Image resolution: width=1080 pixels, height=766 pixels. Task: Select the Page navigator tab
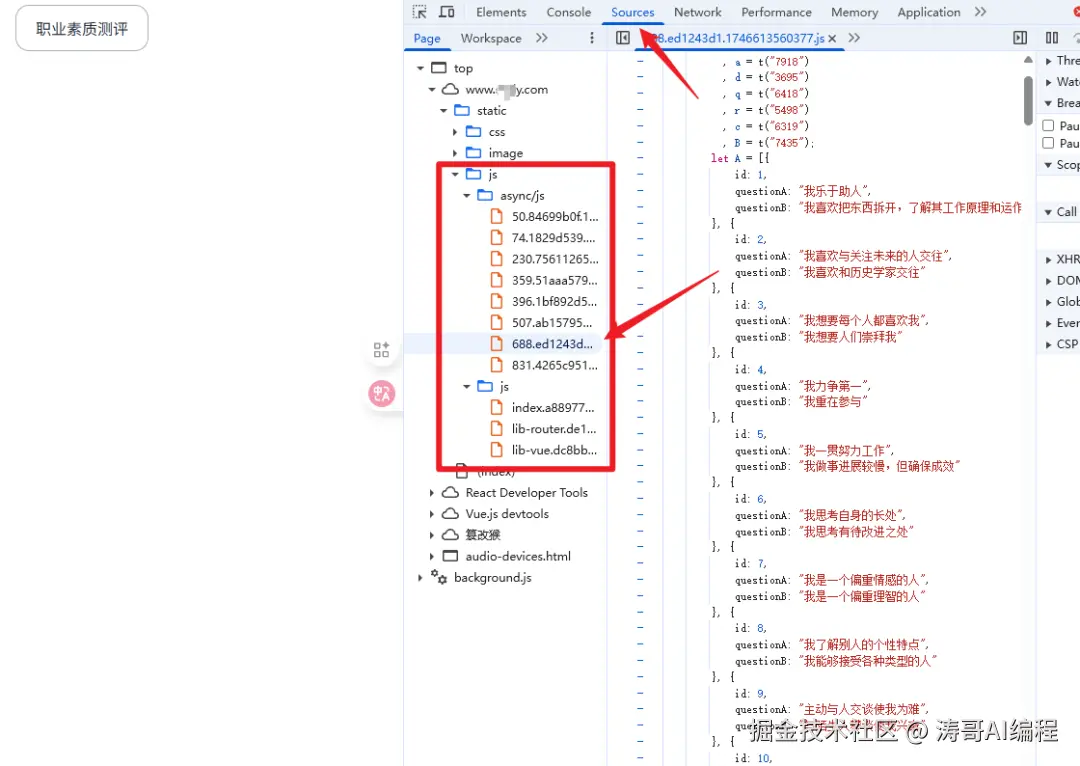pyautogui.click(x=427, y=39)
